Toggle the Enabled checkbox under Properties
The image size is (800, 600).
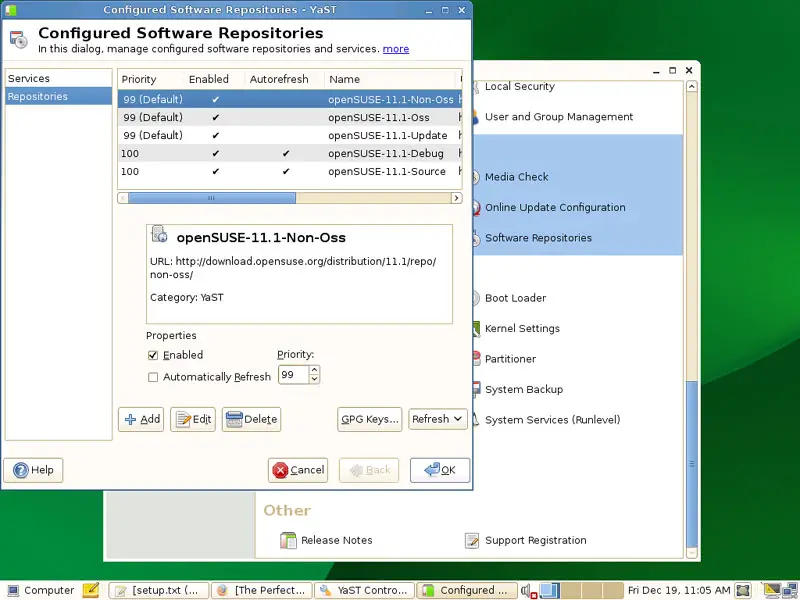pos(153,355)
